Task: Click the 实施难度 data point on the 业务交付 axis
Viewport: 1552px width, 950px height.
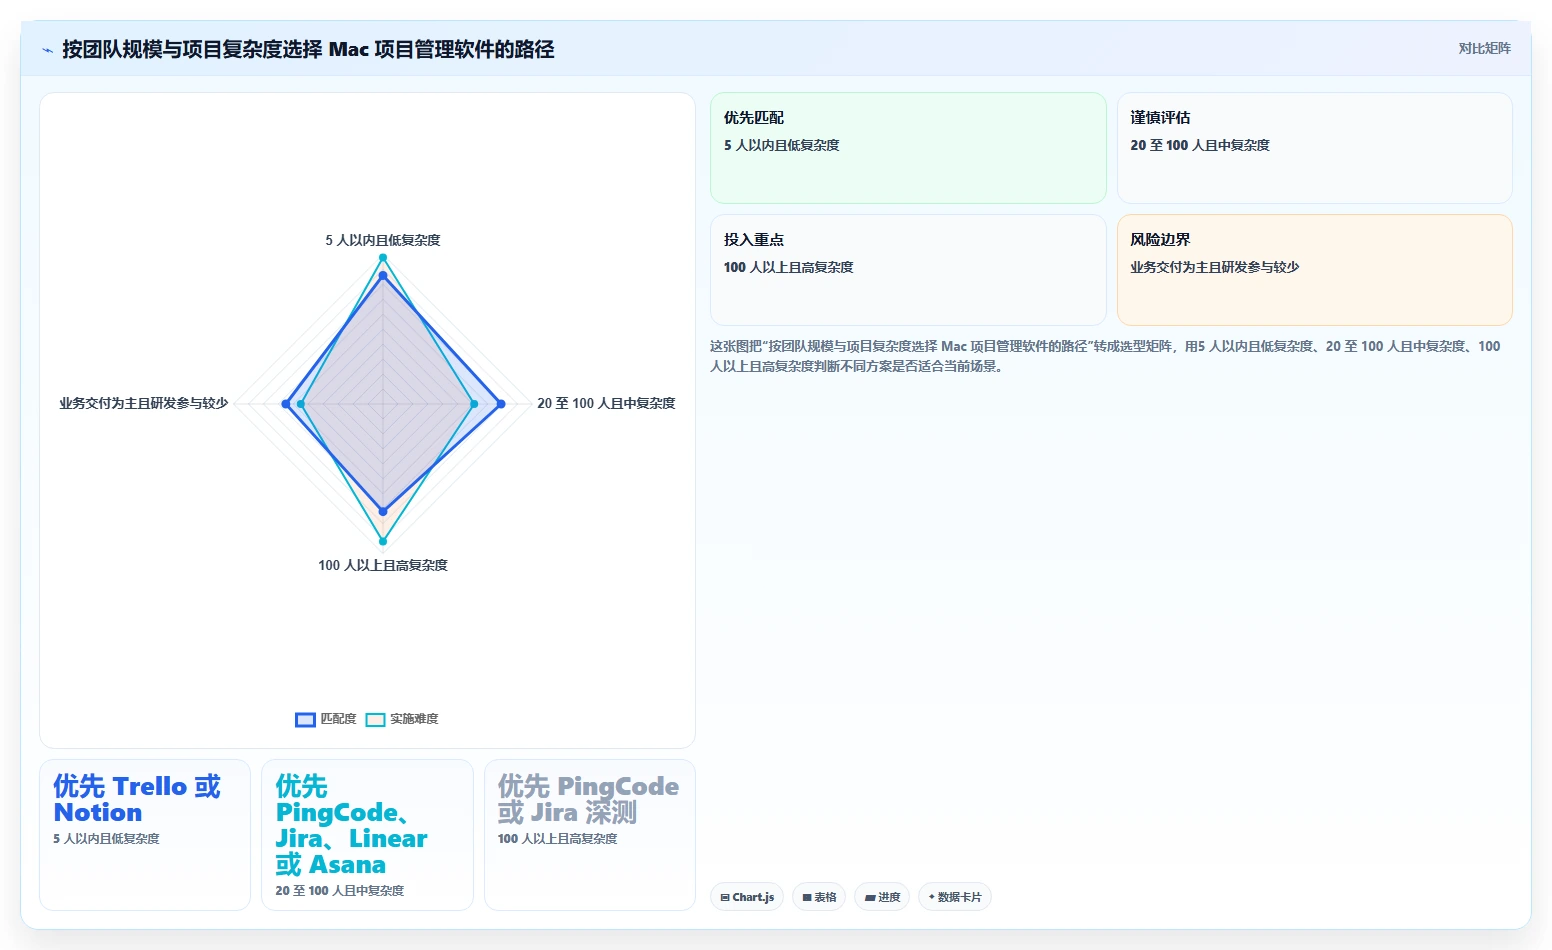Action: 301,404
